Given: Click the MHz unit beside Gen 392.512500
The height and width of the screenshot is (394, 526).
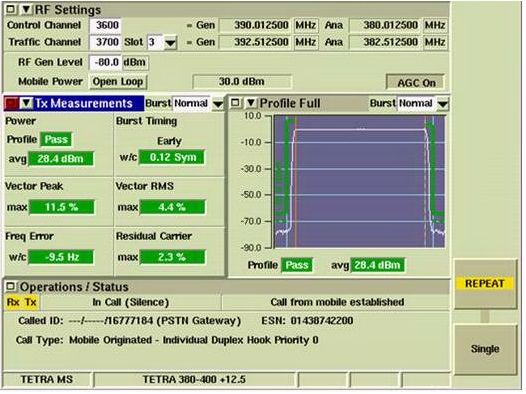Looking at the screenshot, I should [x=306, y=42].
